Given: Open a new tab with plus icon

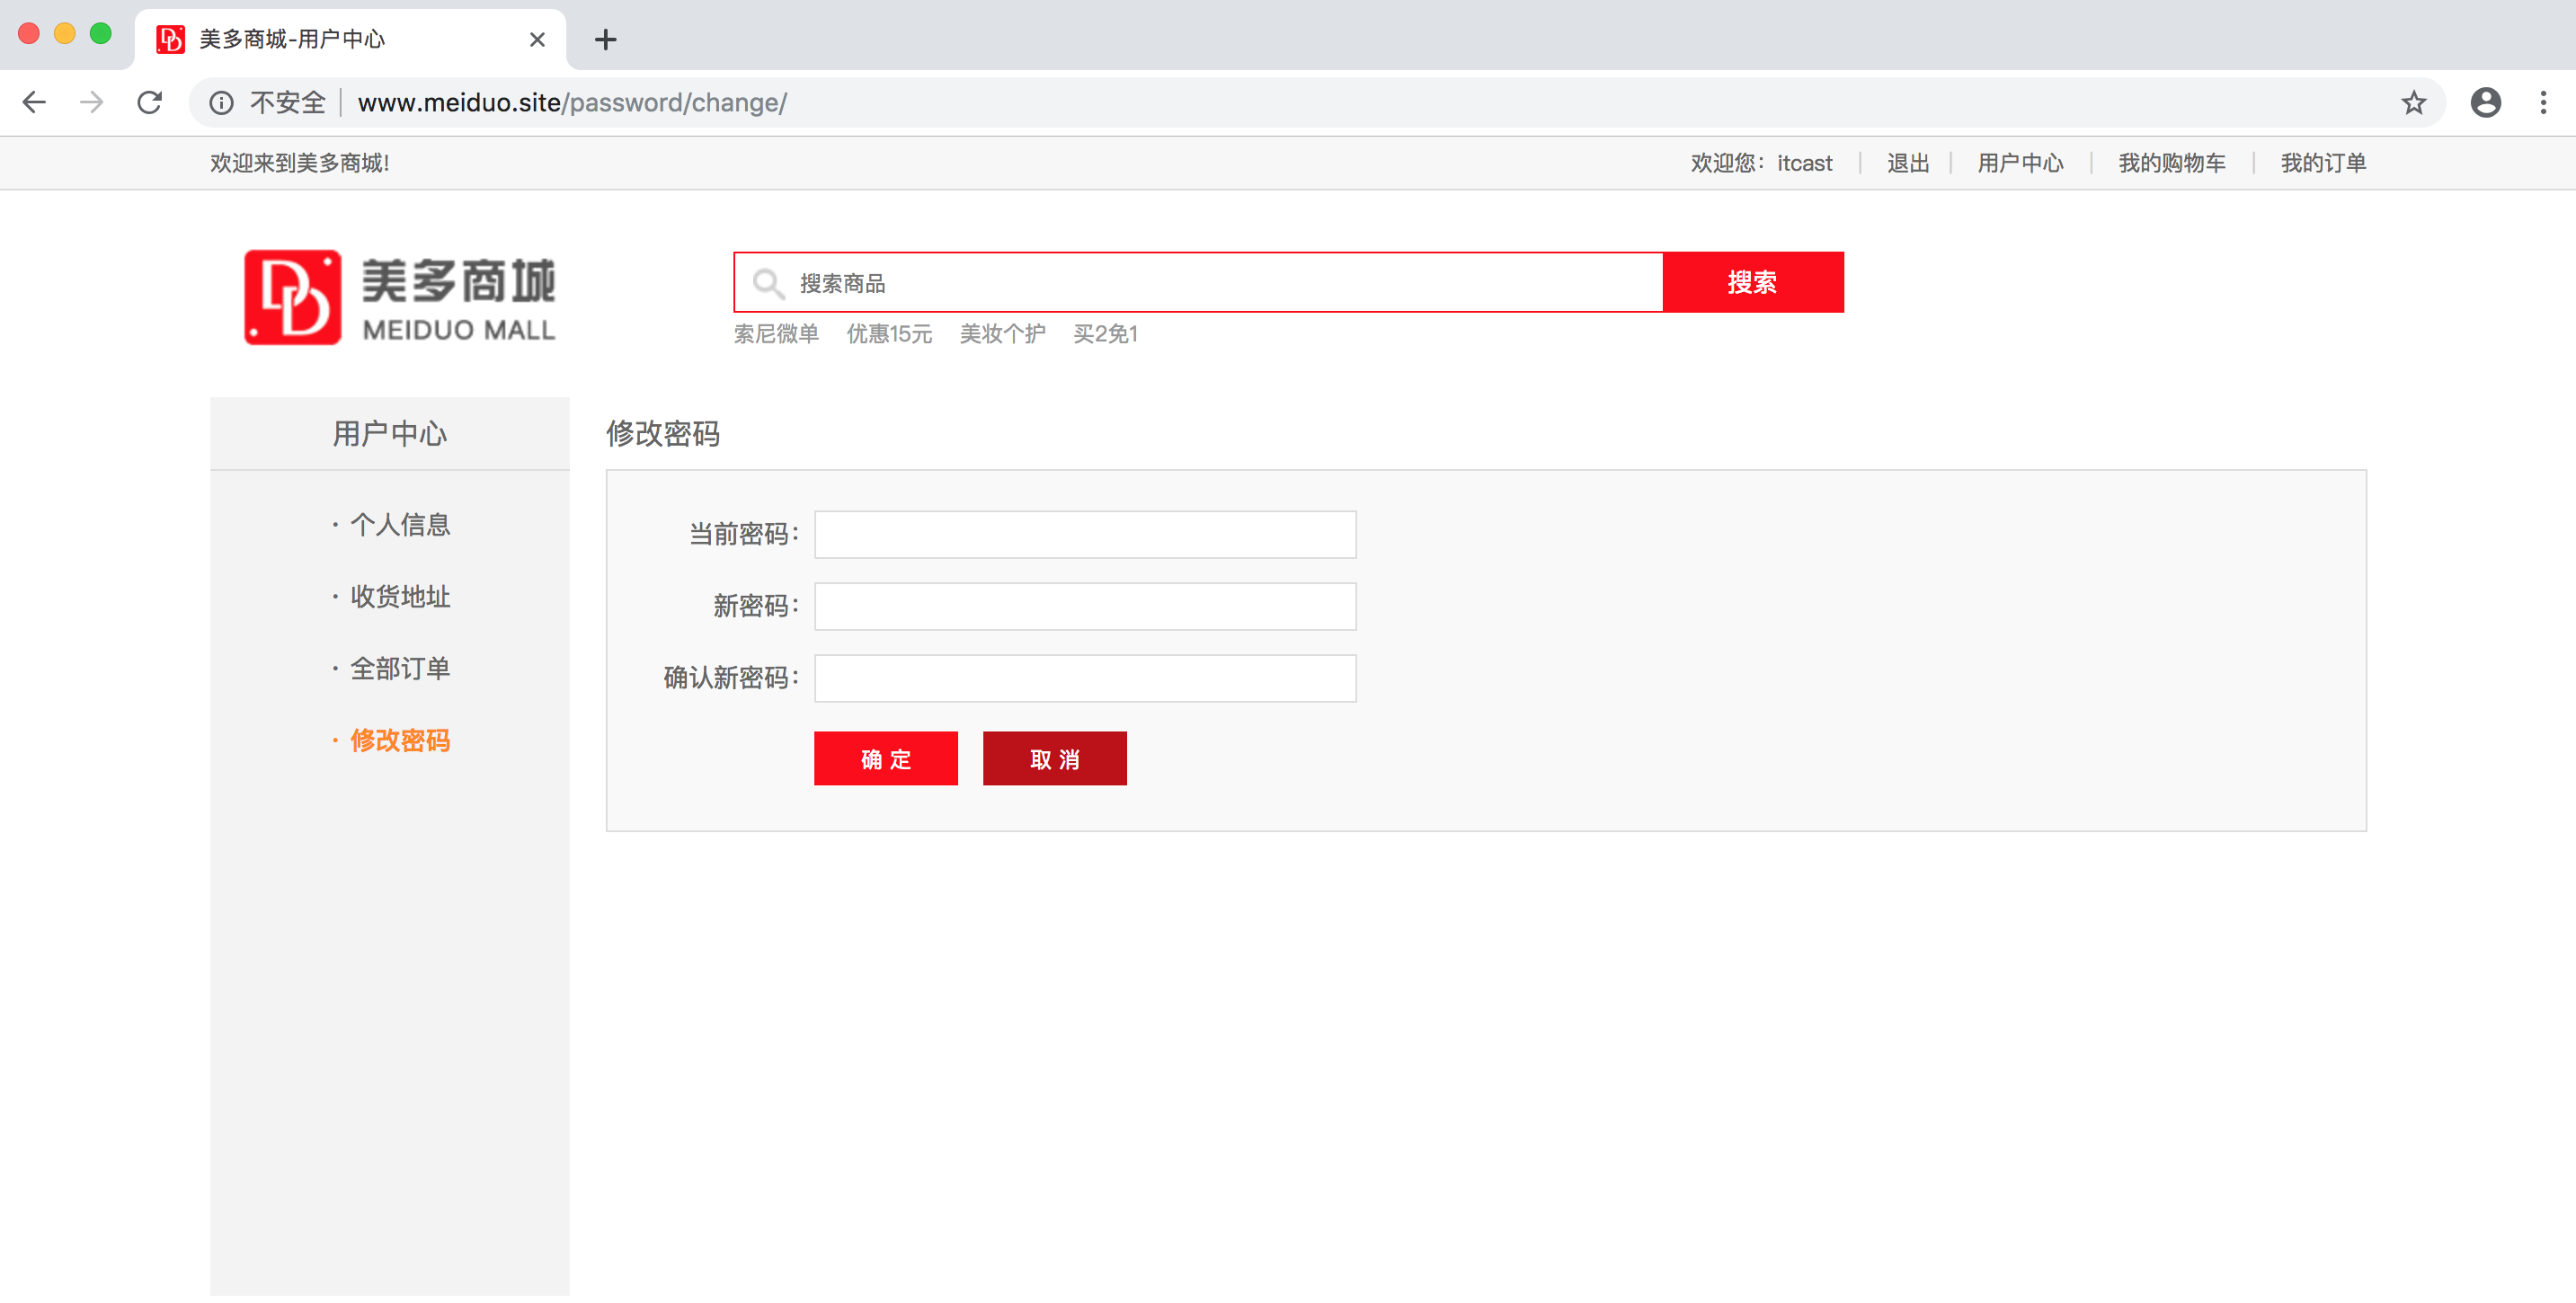Looking at the screenshot, I should coord(605,39).
